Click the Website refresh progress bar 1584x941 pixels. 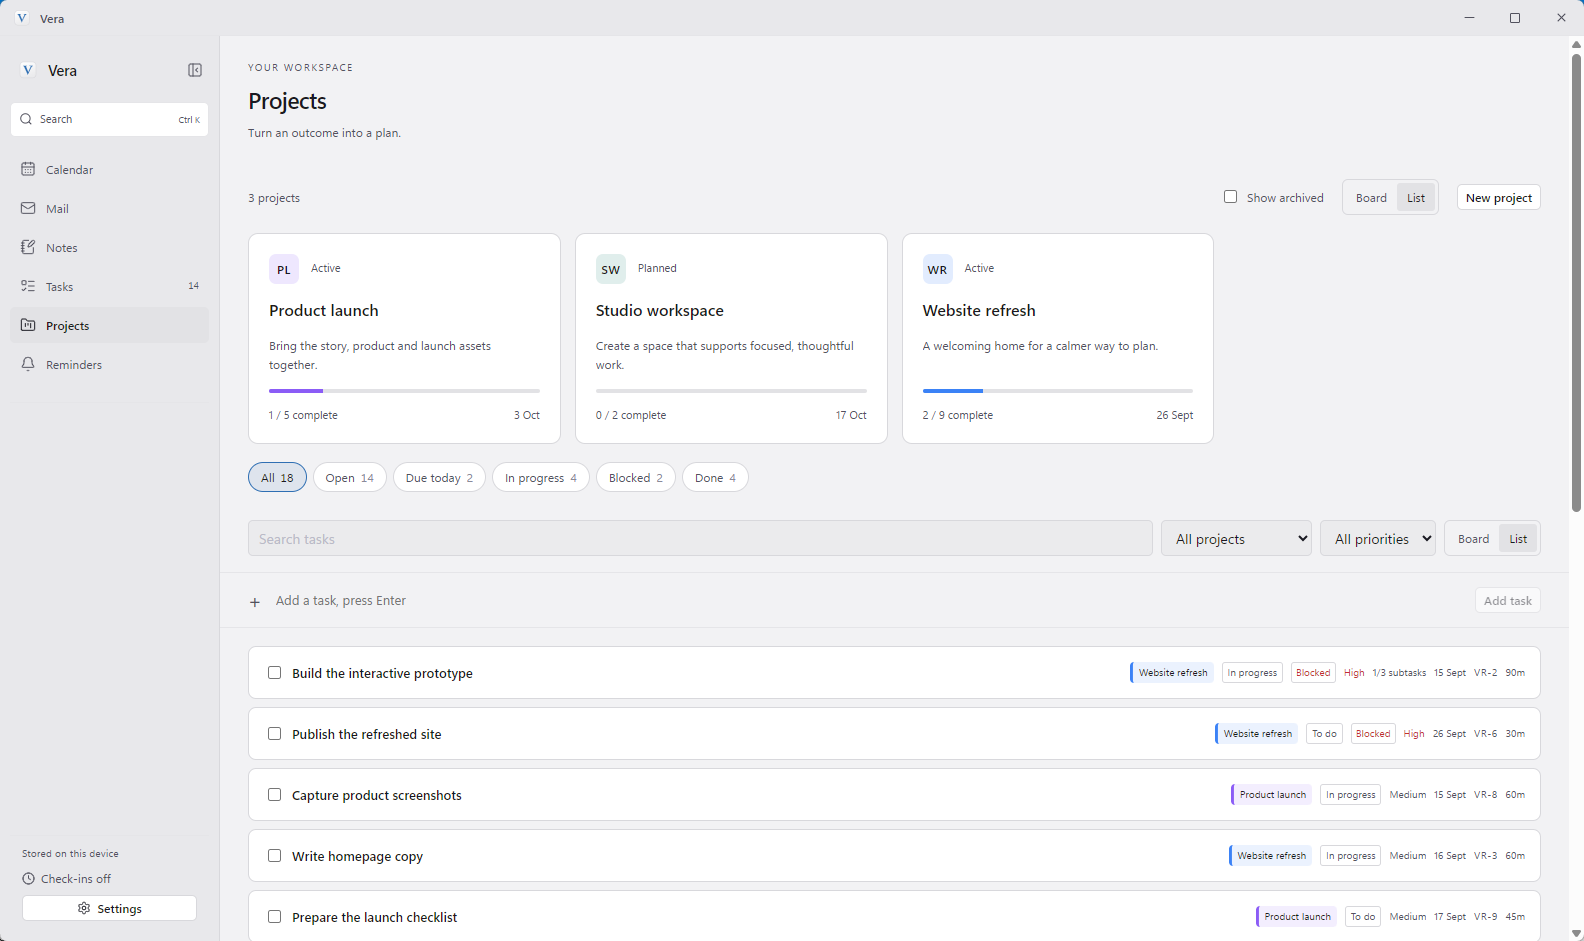(x=1058, y=391)
